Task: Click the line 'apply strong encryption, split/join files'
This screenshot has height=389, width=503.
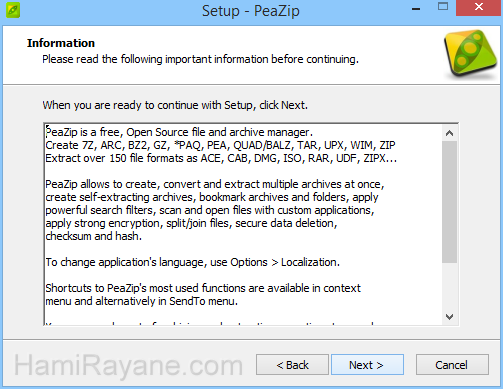Action: point(191,223)
